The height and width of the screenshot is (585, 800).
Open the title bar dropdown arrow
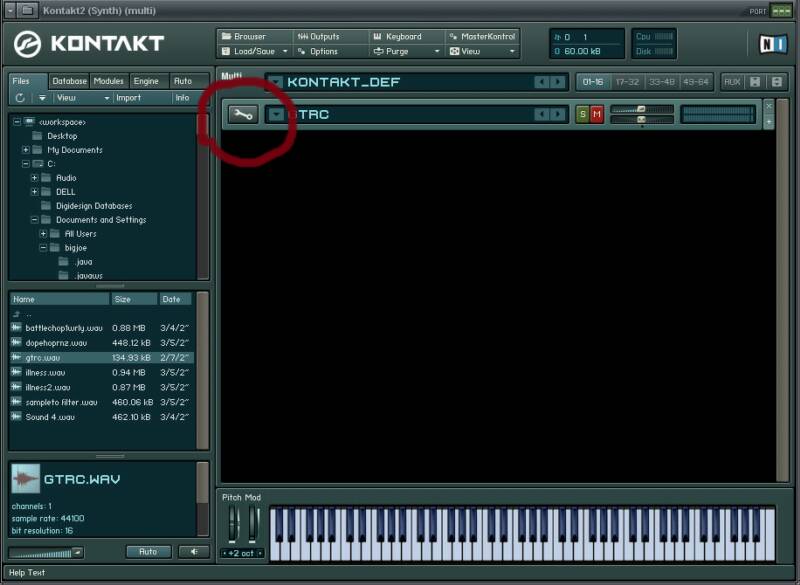point(10,10)
